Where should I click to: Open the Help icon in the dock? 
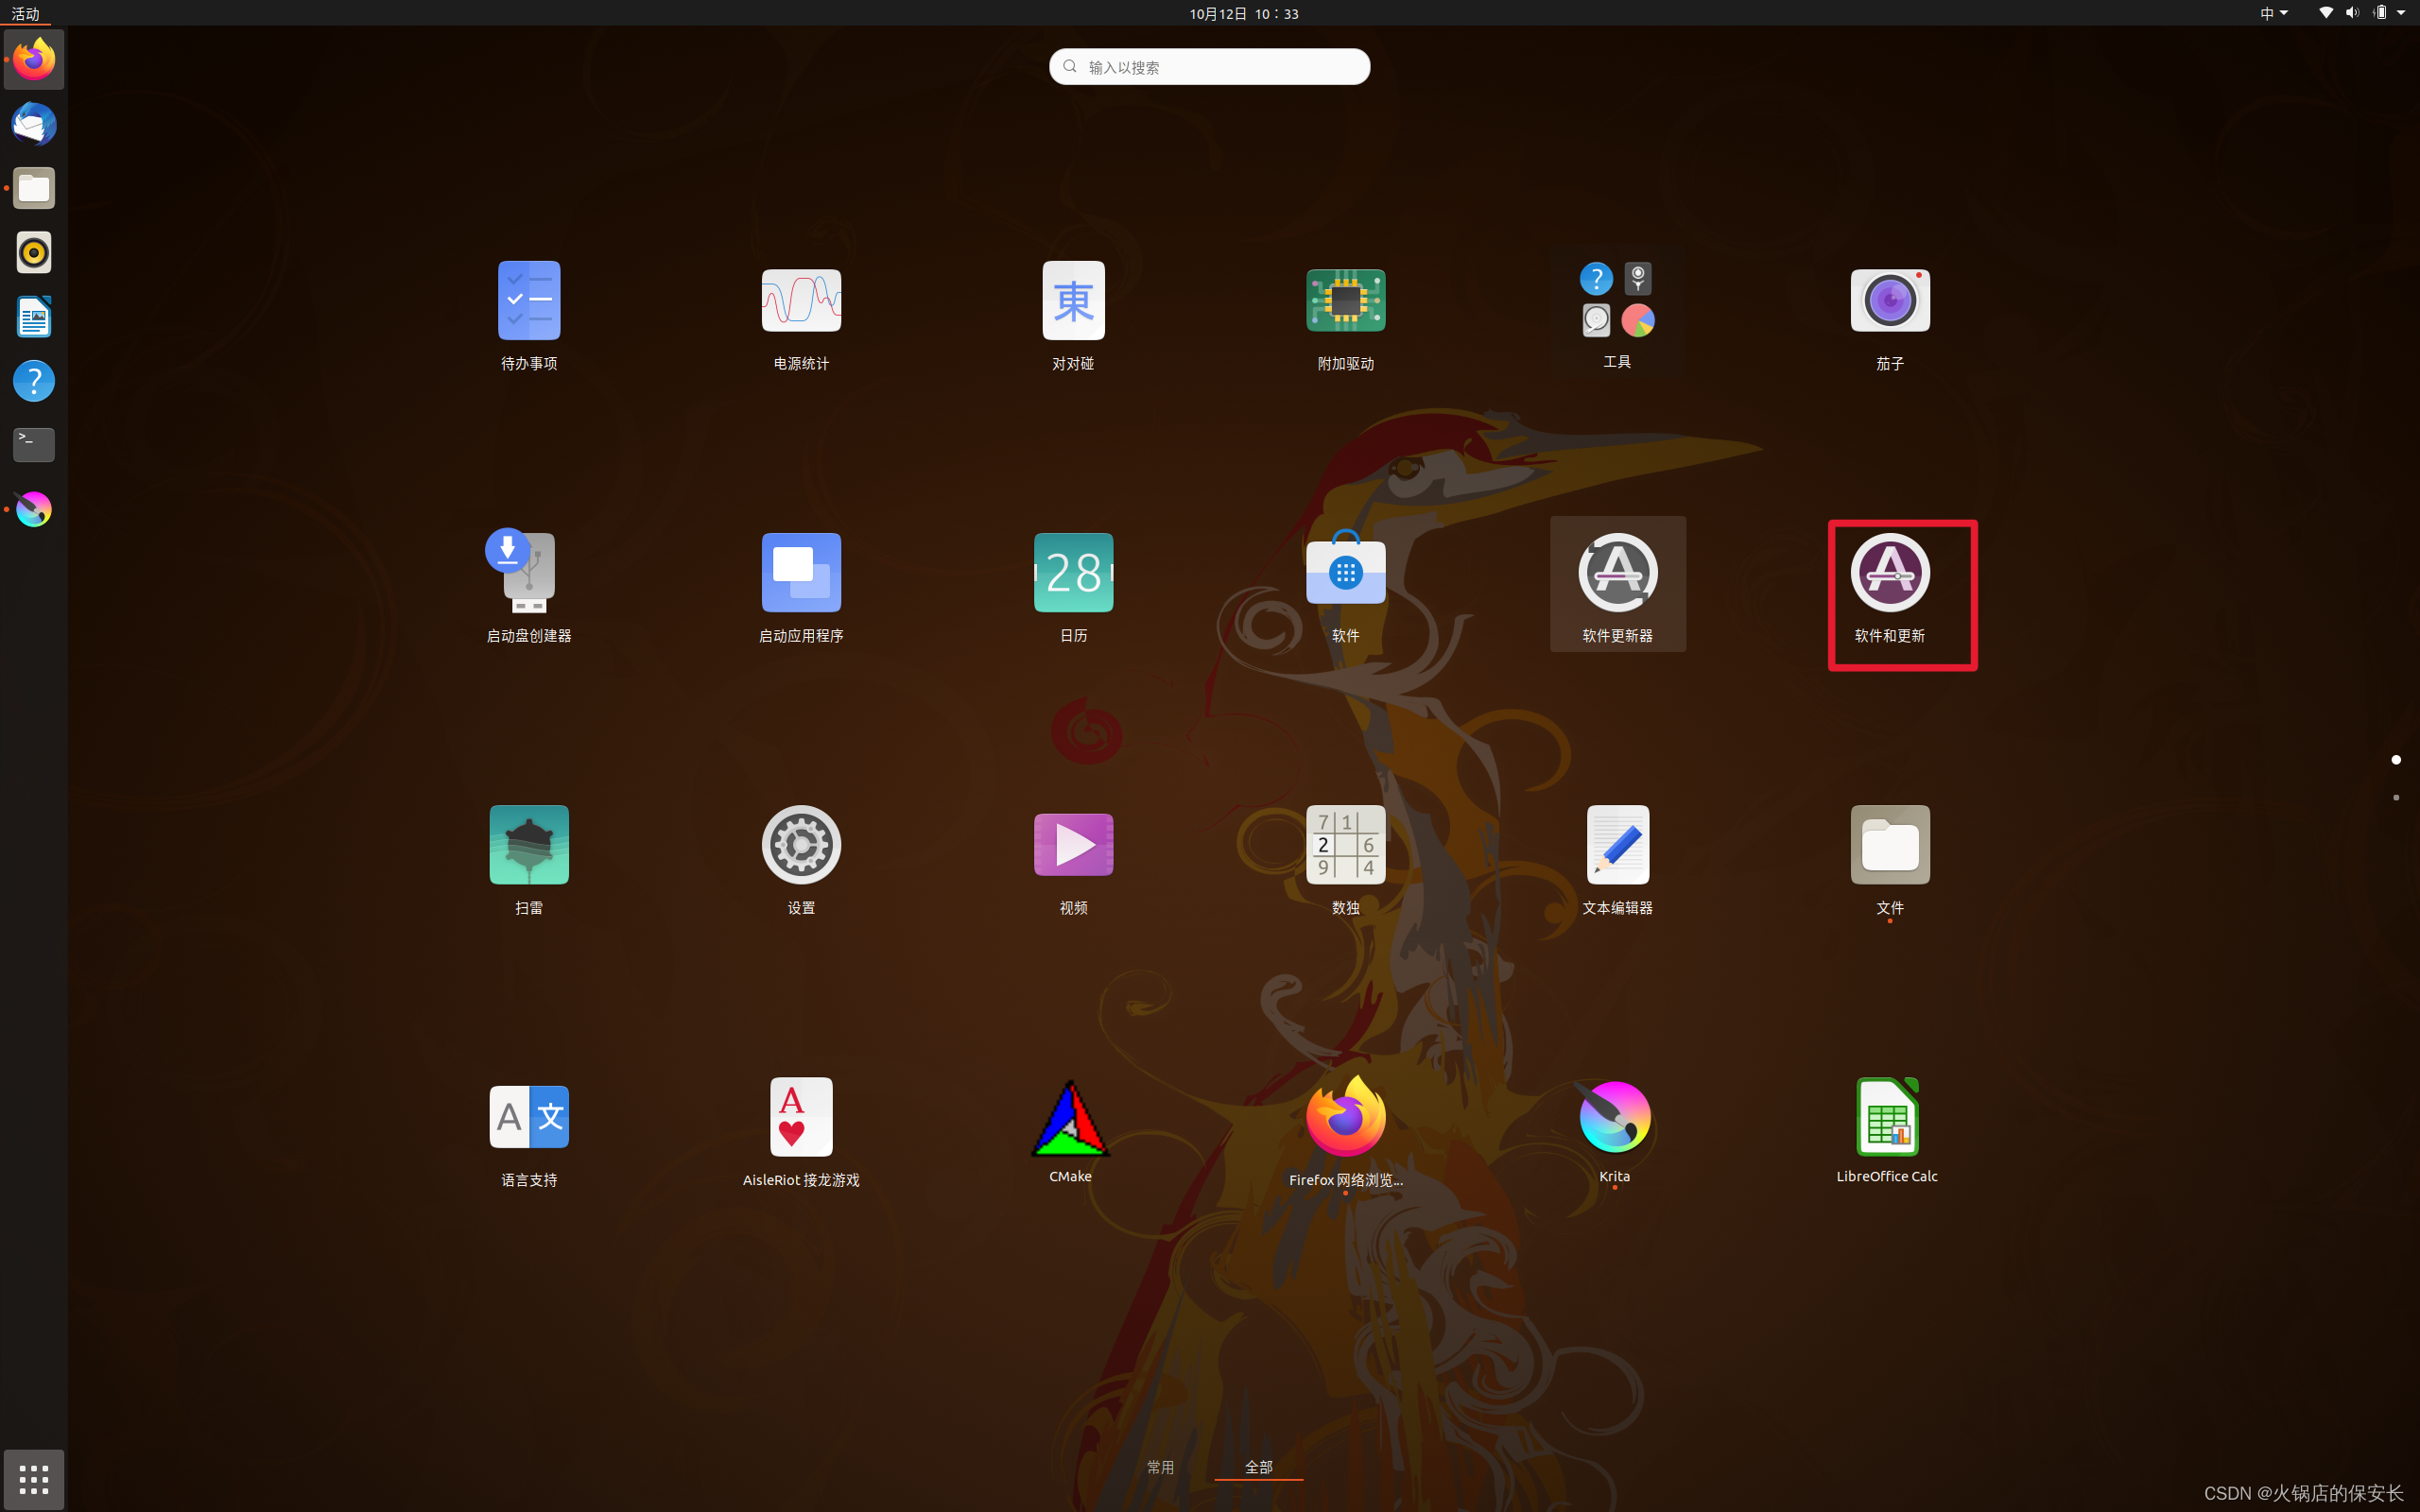tap(34, 381)
